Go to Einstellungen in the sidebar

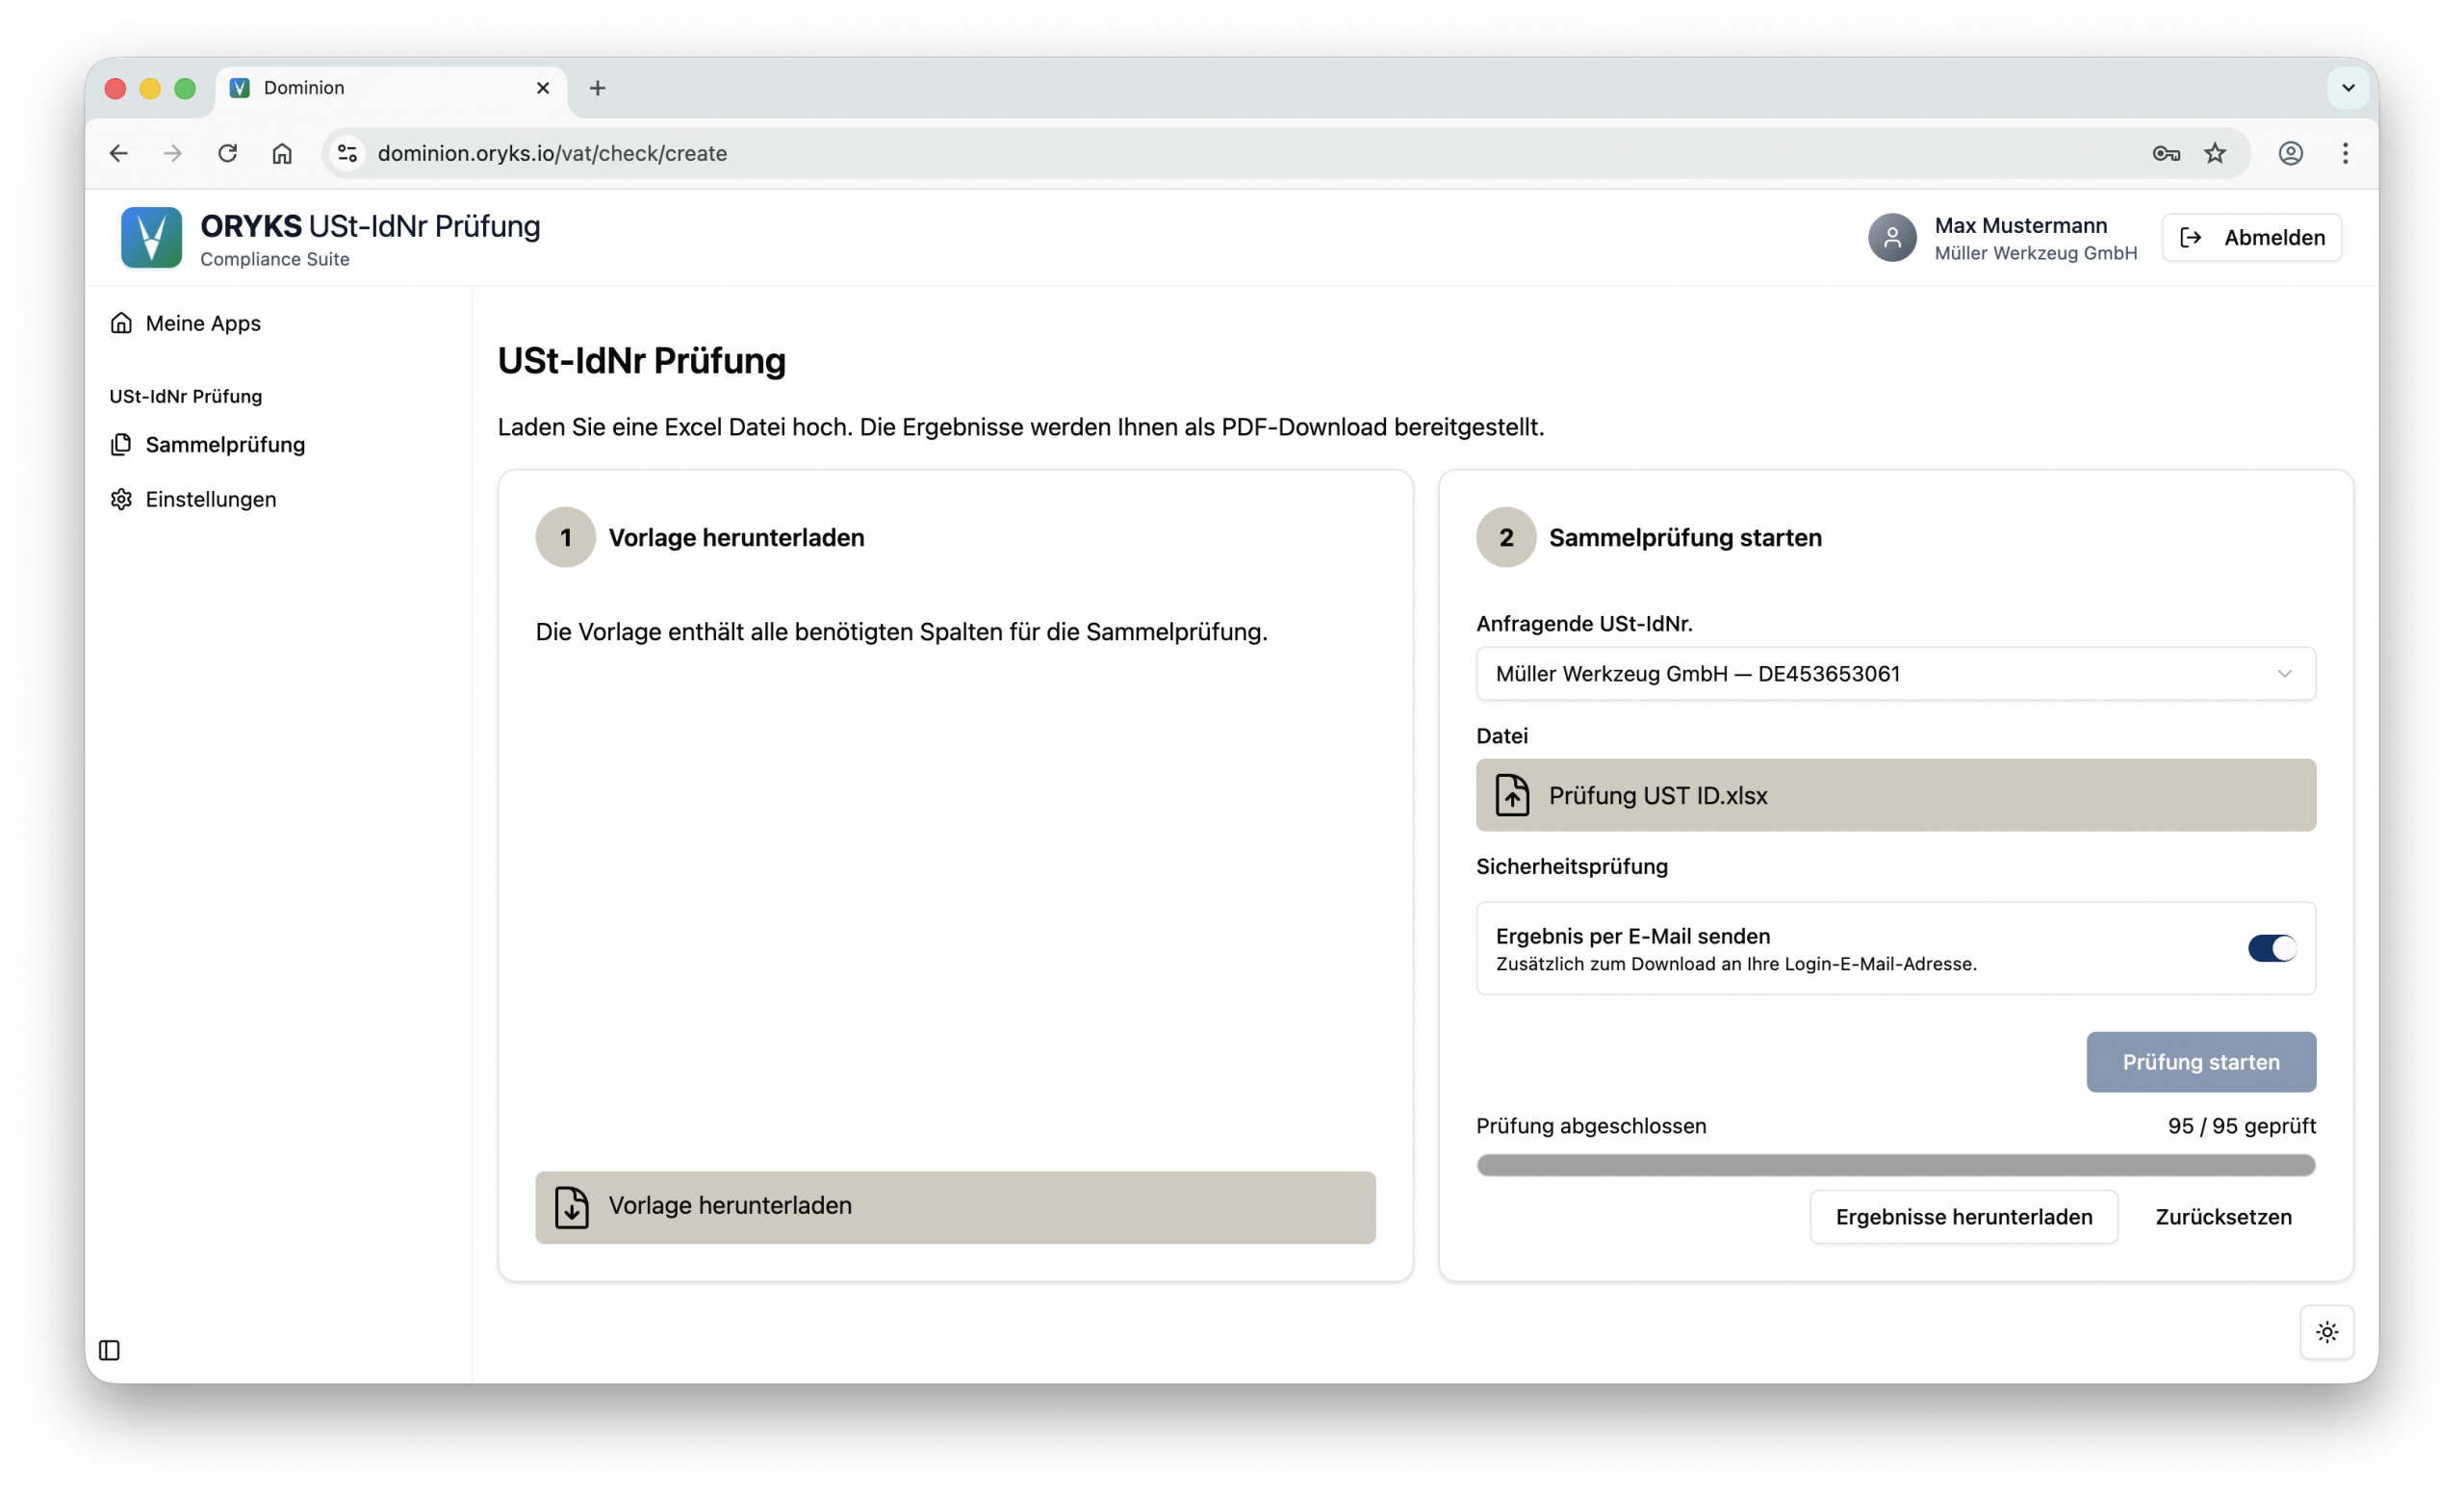point(210,499)
